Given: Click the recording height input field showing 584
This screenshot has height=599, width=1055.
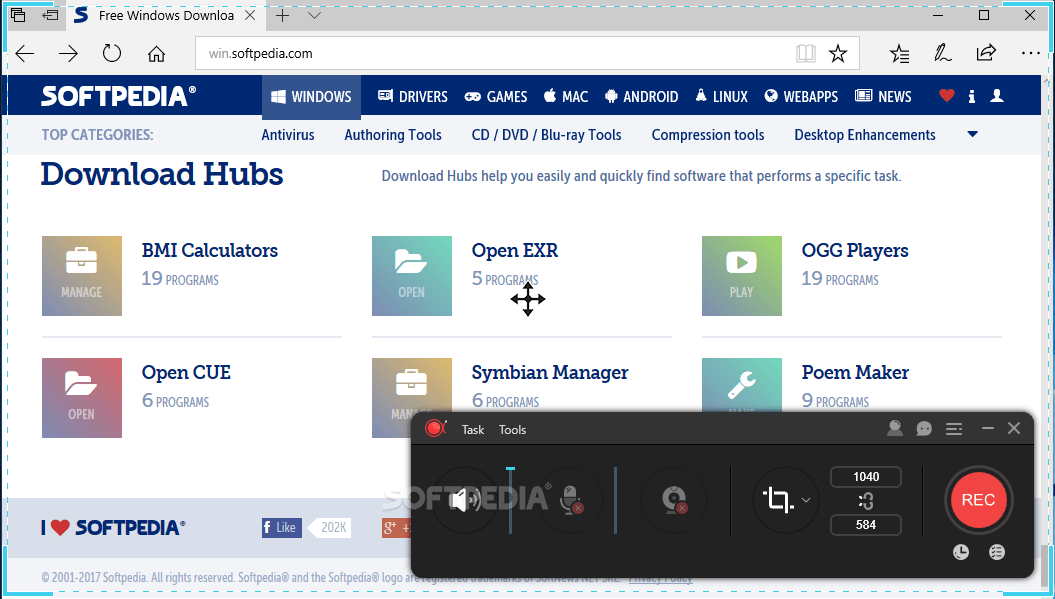Looking at the screenshot, I should tap(866, 524).
